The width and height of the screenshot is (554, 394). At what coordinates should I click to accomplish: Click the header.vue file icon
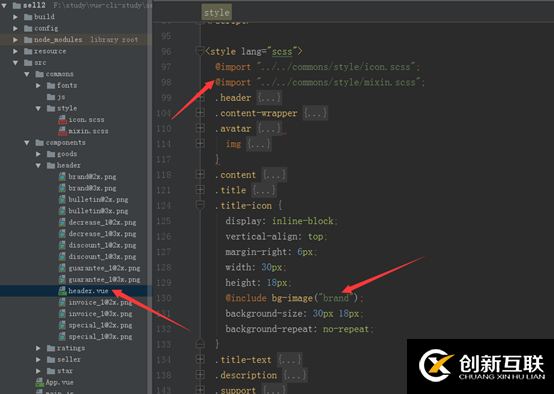[x=62, y=291]
